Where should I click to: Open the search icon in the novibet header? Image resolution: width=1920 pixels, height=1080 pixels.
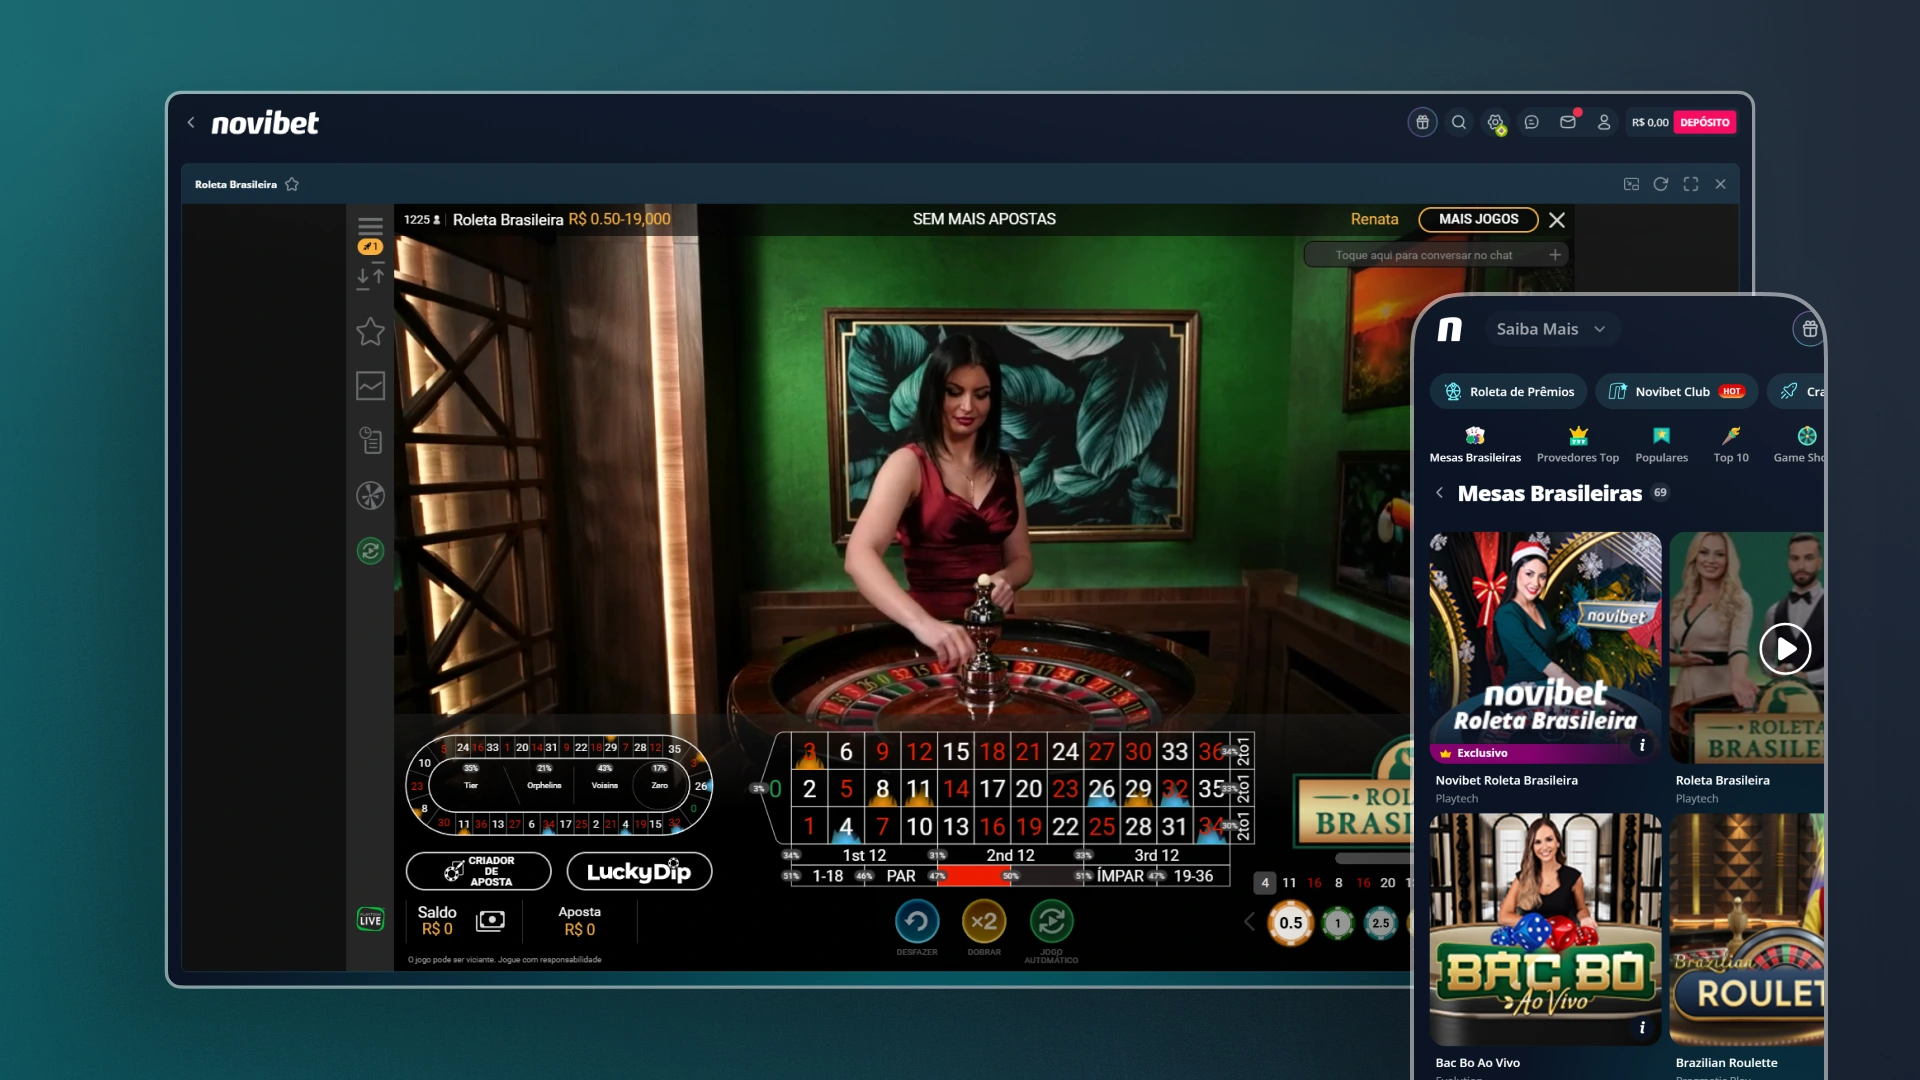coord(1459,122)
